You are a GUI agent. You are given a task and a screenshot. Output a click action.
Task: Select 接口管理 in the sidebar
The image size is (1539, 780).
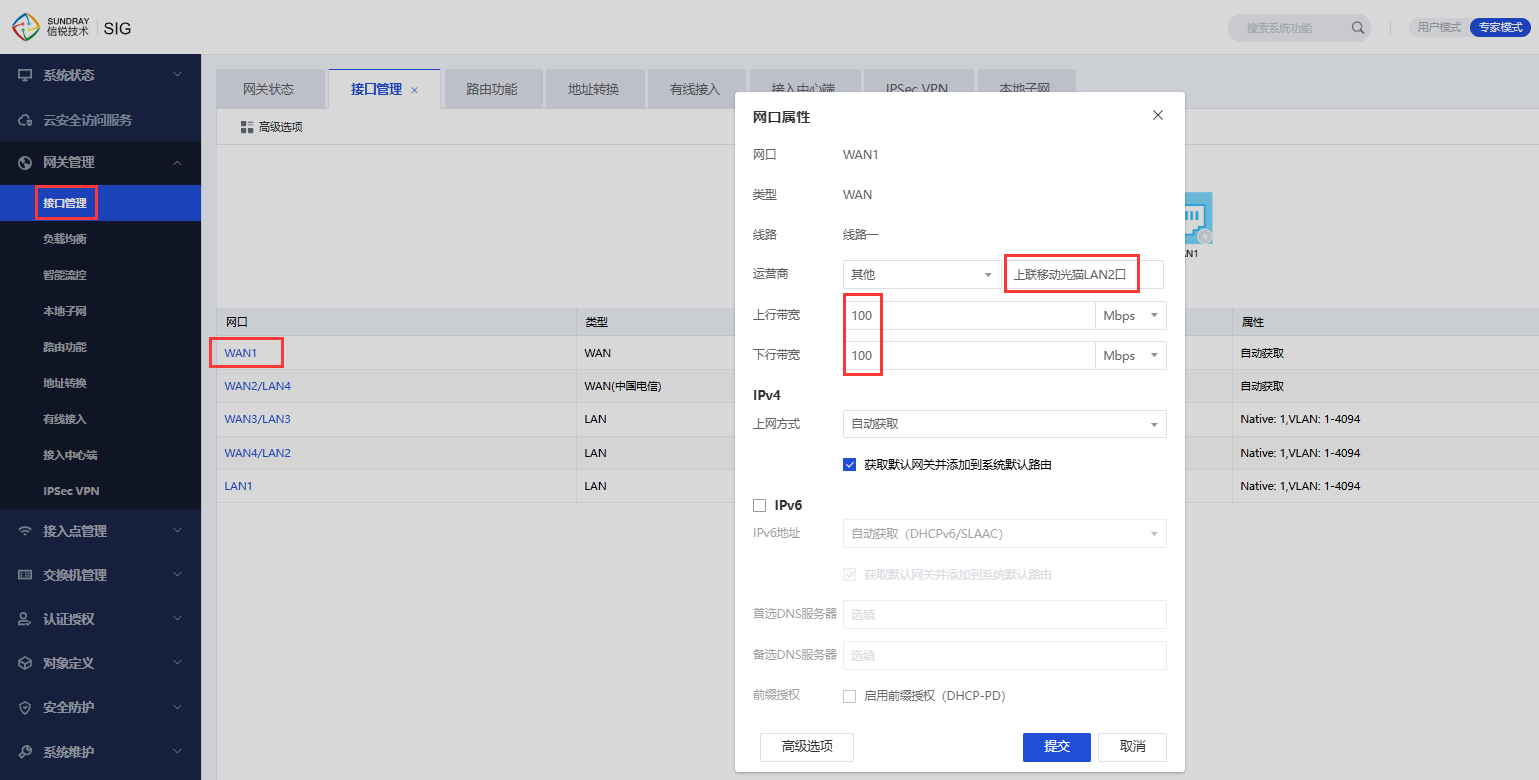pyautogui.click(x=65, y=203)
